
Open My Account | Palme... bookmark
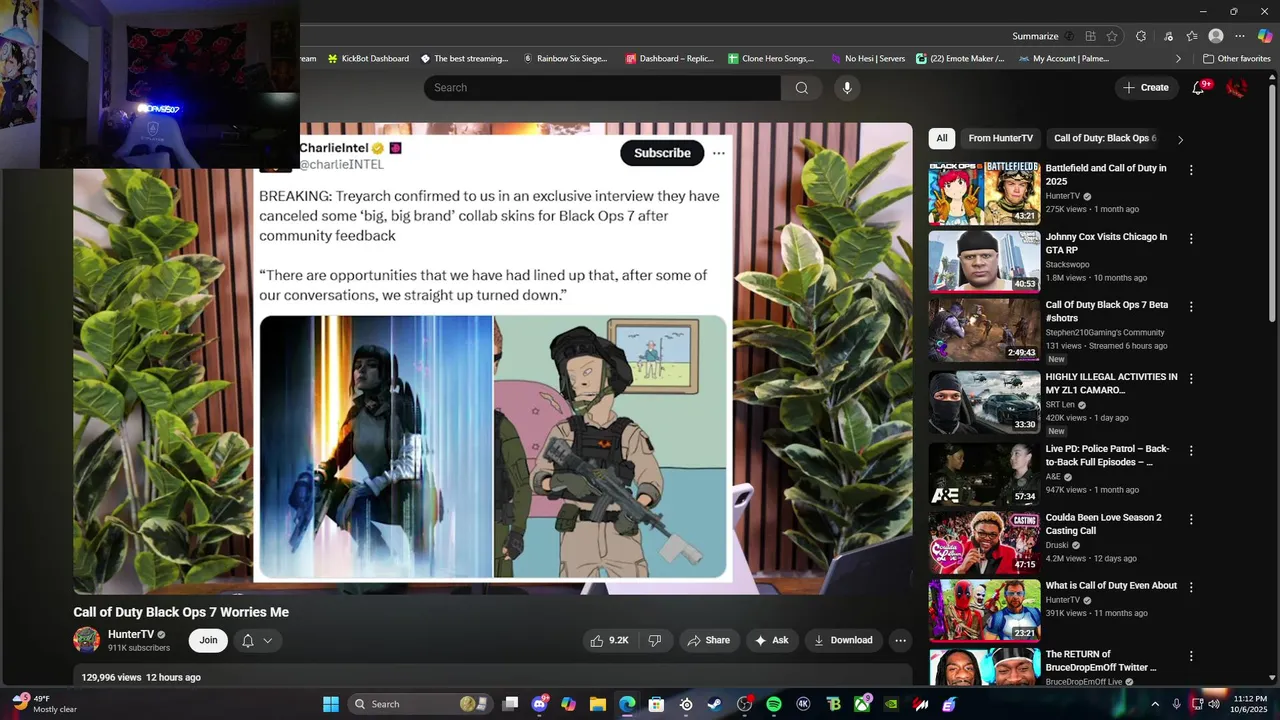point(1063,59)
